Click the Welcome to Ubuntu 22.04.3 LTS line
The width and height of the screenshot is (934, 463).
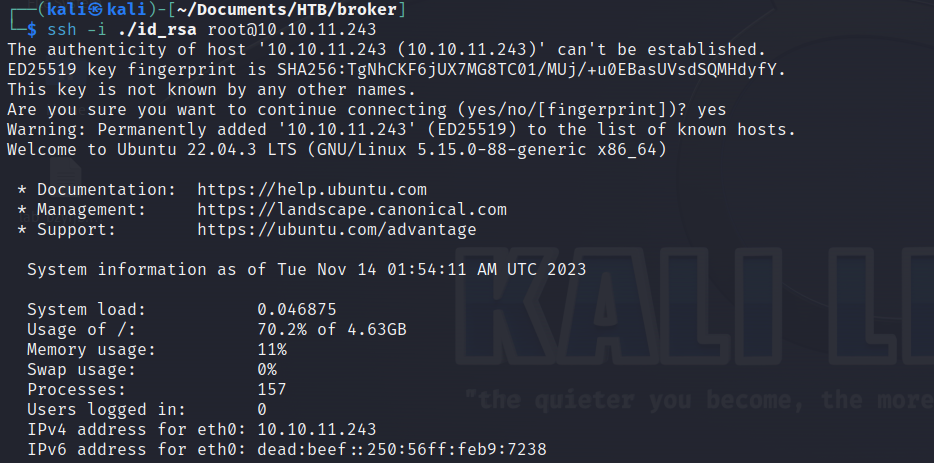pyautogui.click(x=337, y=150)
